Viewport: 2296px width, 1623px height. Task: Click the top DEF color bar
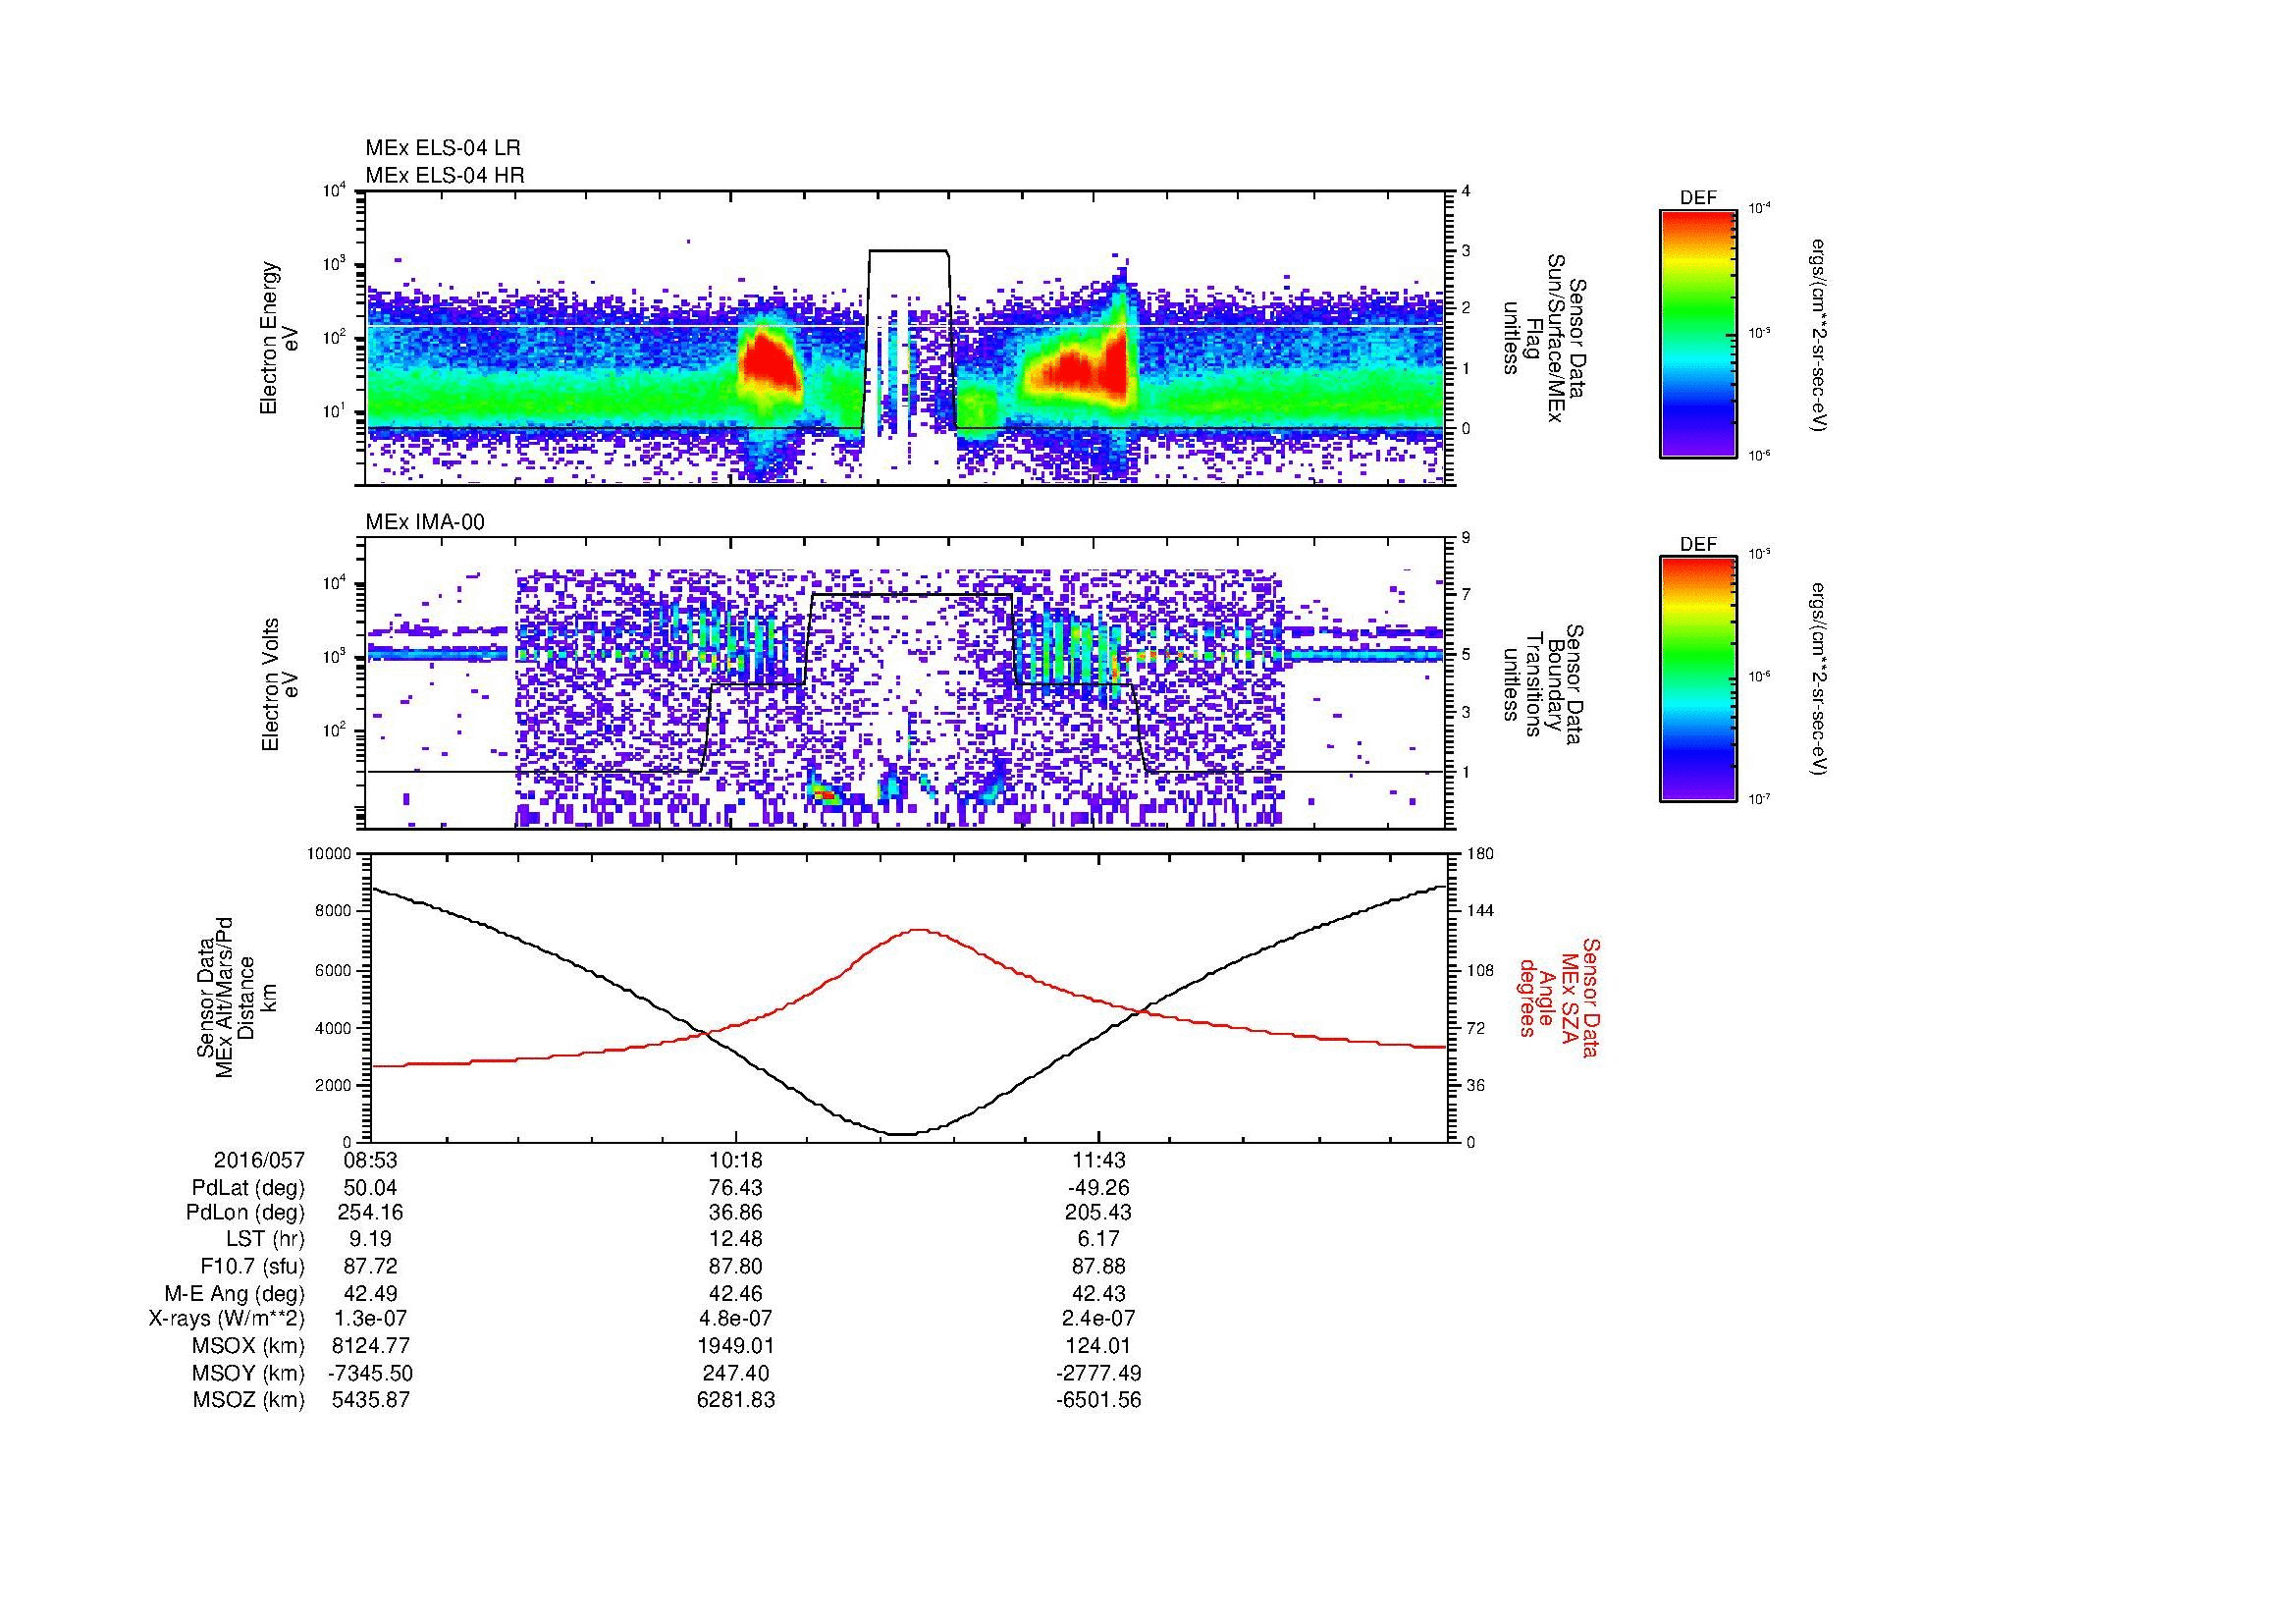point(1697,332)
